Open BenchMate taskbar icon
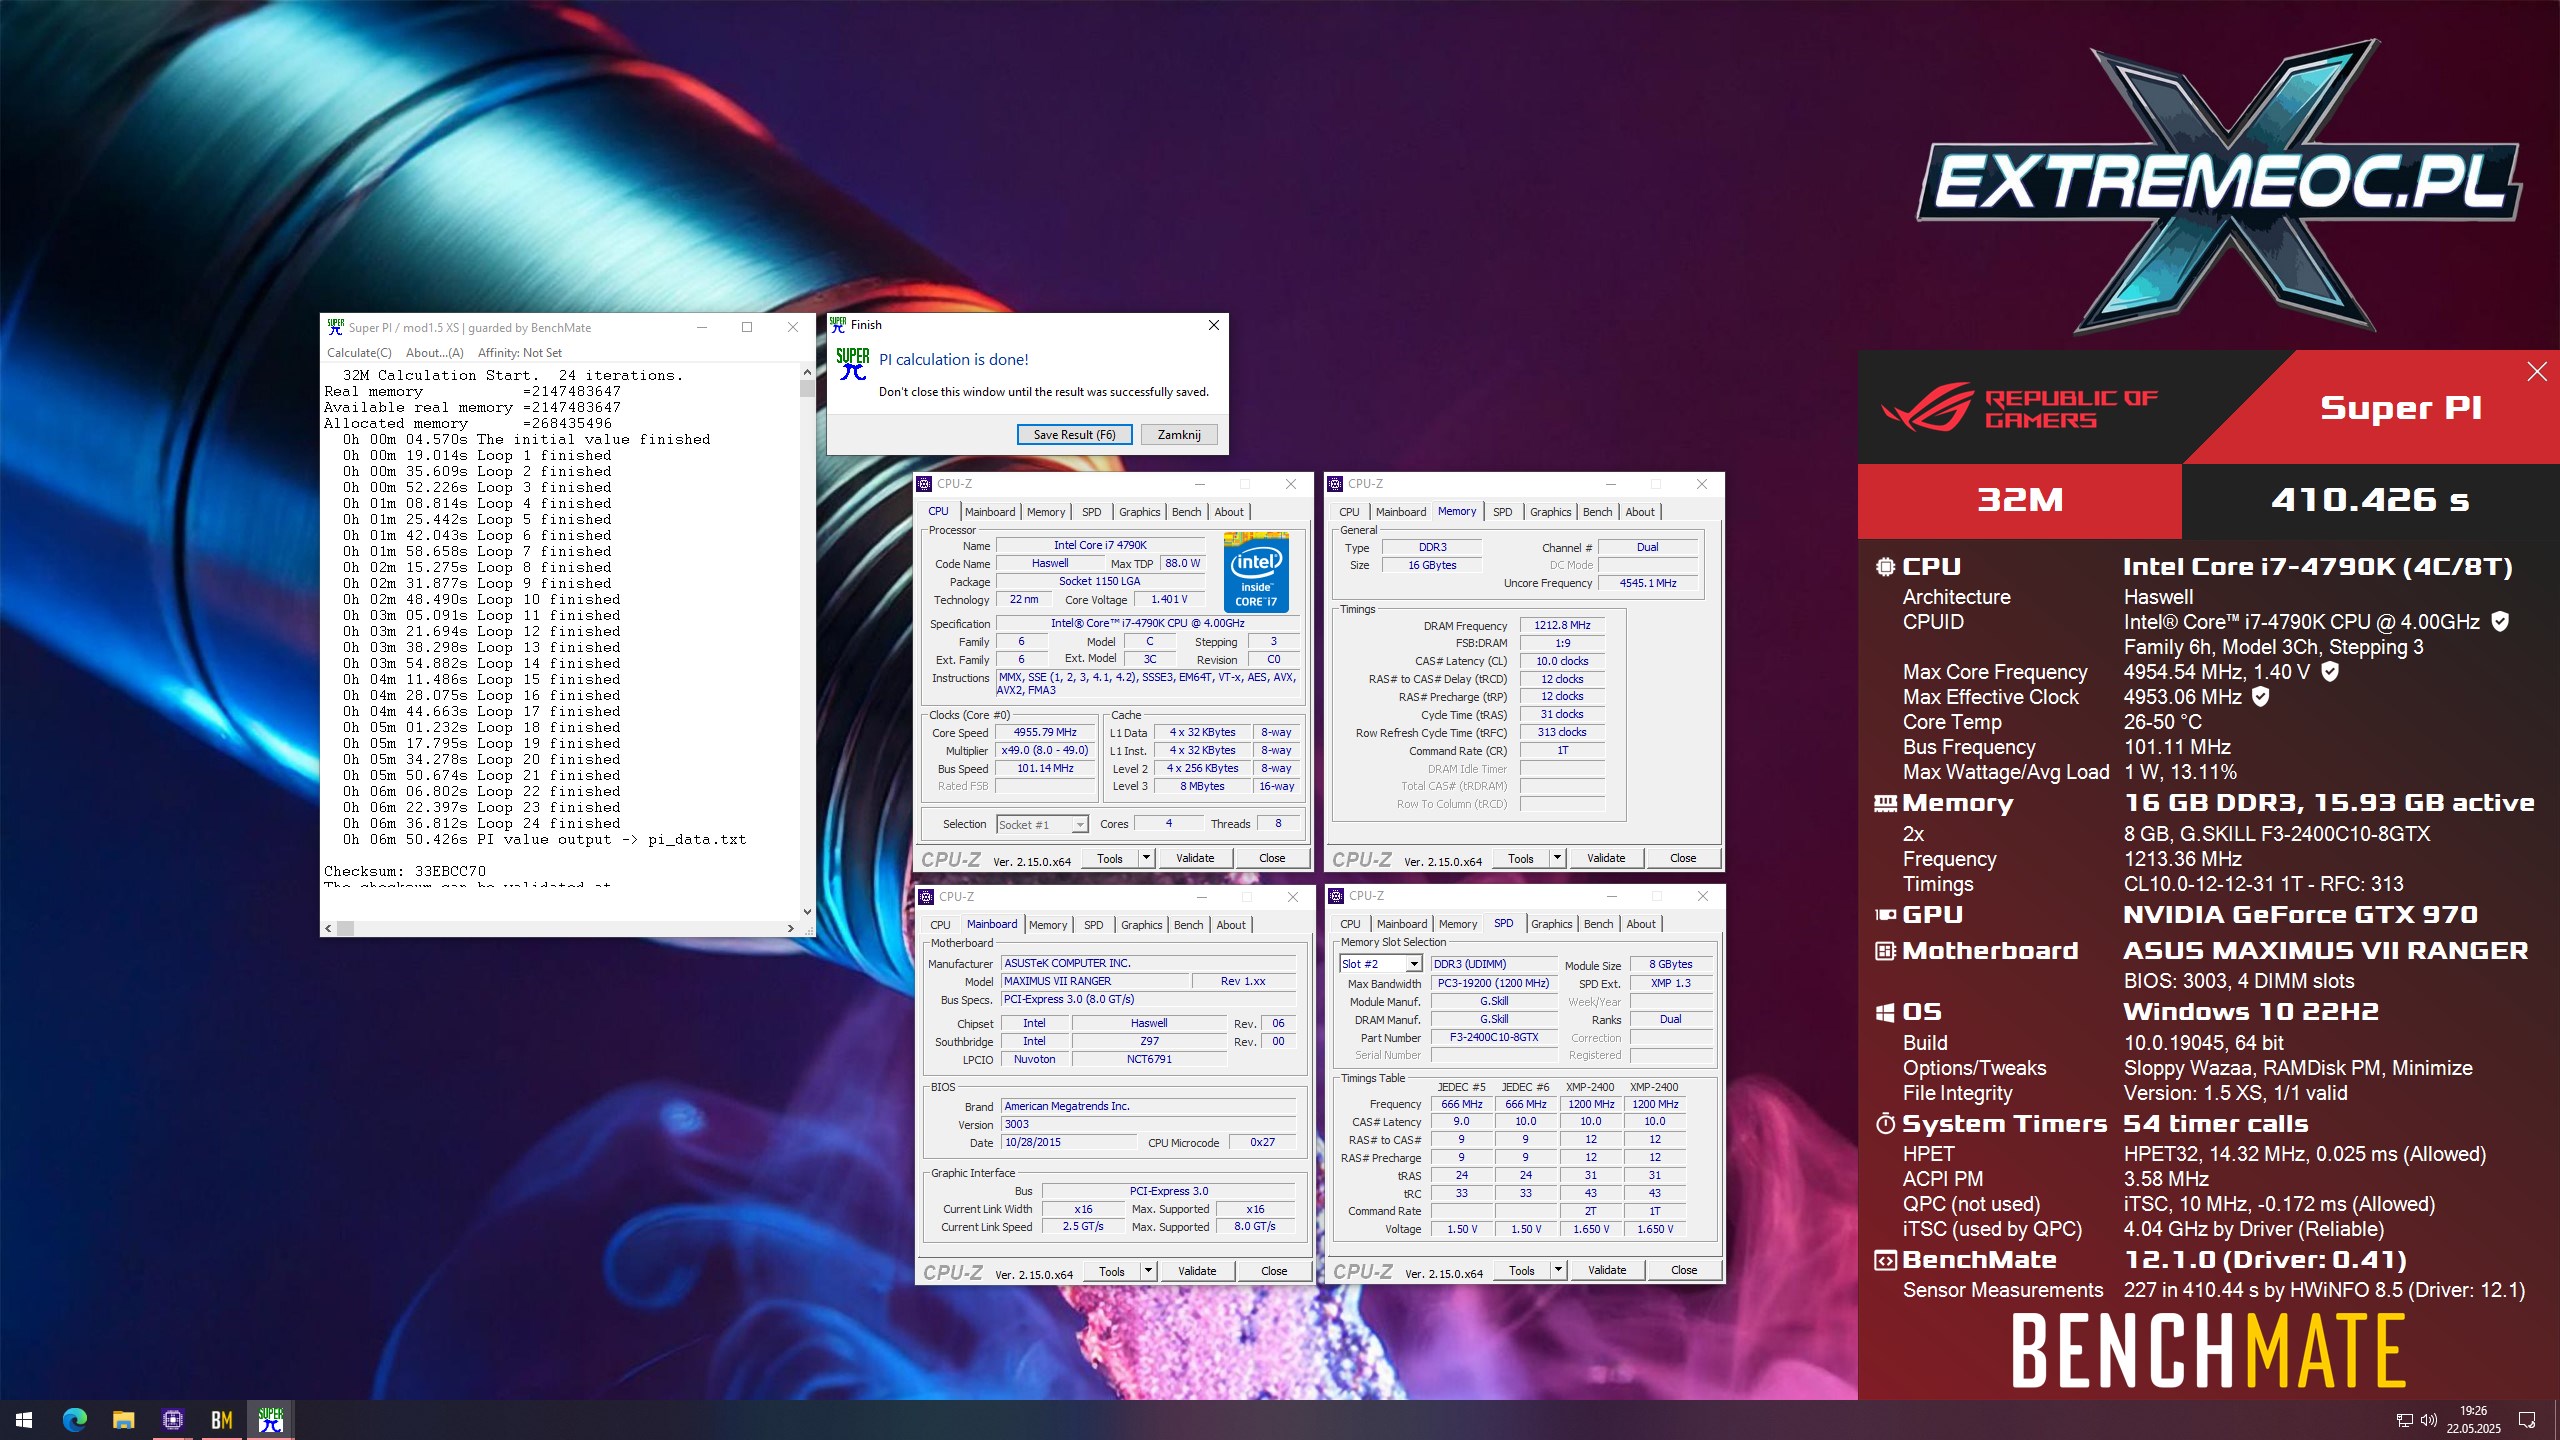 click(221, 1420)
